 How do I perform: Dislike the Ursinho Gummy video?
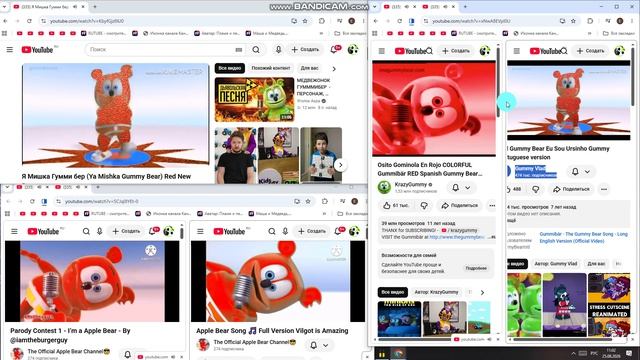[x=536, y=189]
